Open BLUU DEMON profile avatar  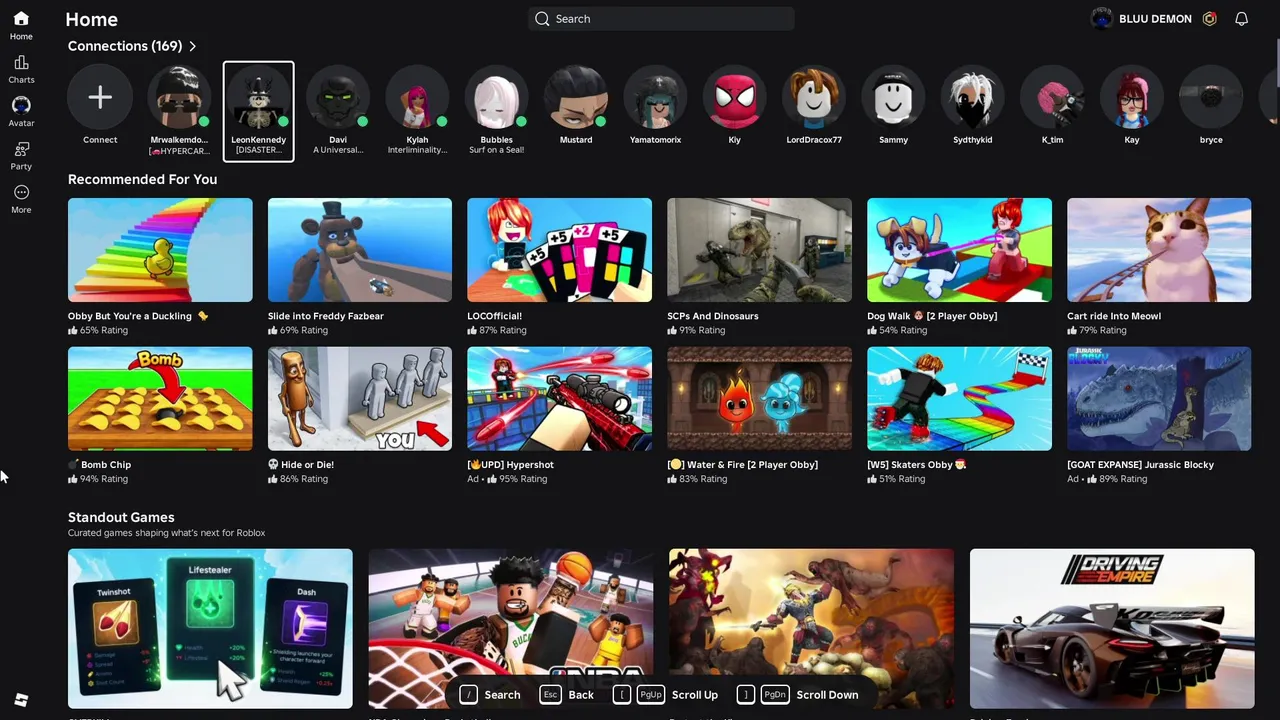(x=1101, y=19)
